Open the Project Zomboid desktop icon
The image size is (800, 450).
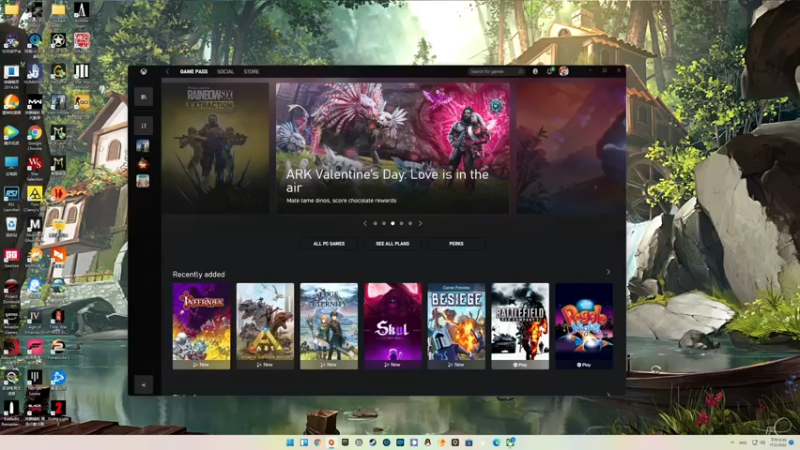11,290
